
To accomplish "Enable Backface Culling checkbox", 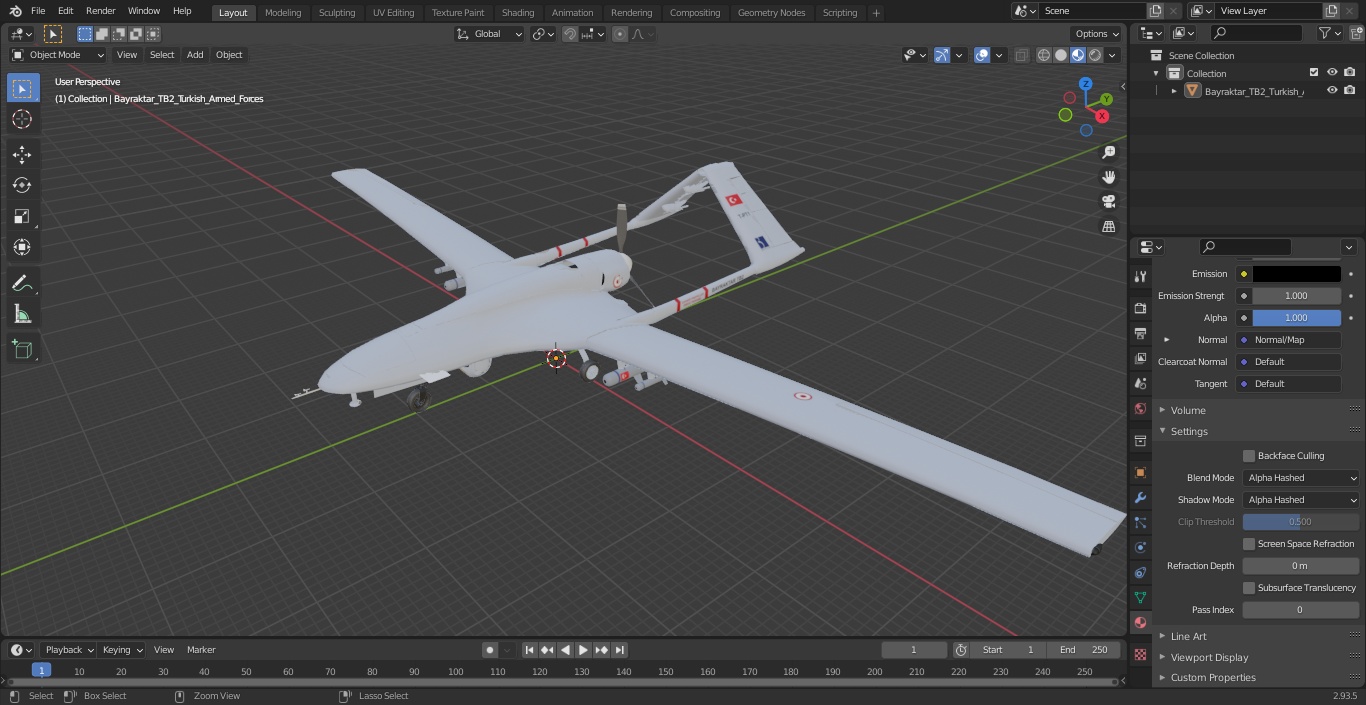I will [x=1249, y=456].
